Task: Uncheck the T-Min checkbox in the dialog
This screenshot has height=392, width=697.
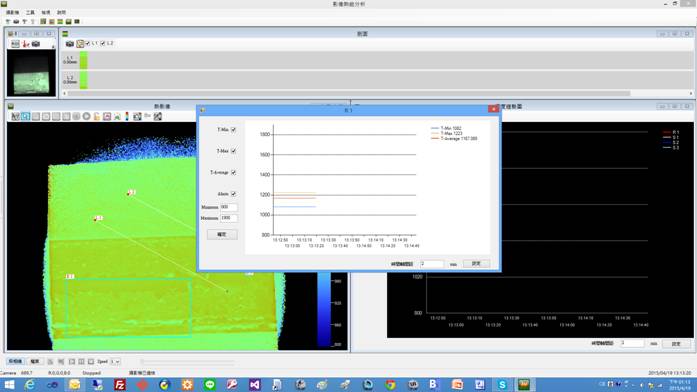Action: (x=233, y=130)
